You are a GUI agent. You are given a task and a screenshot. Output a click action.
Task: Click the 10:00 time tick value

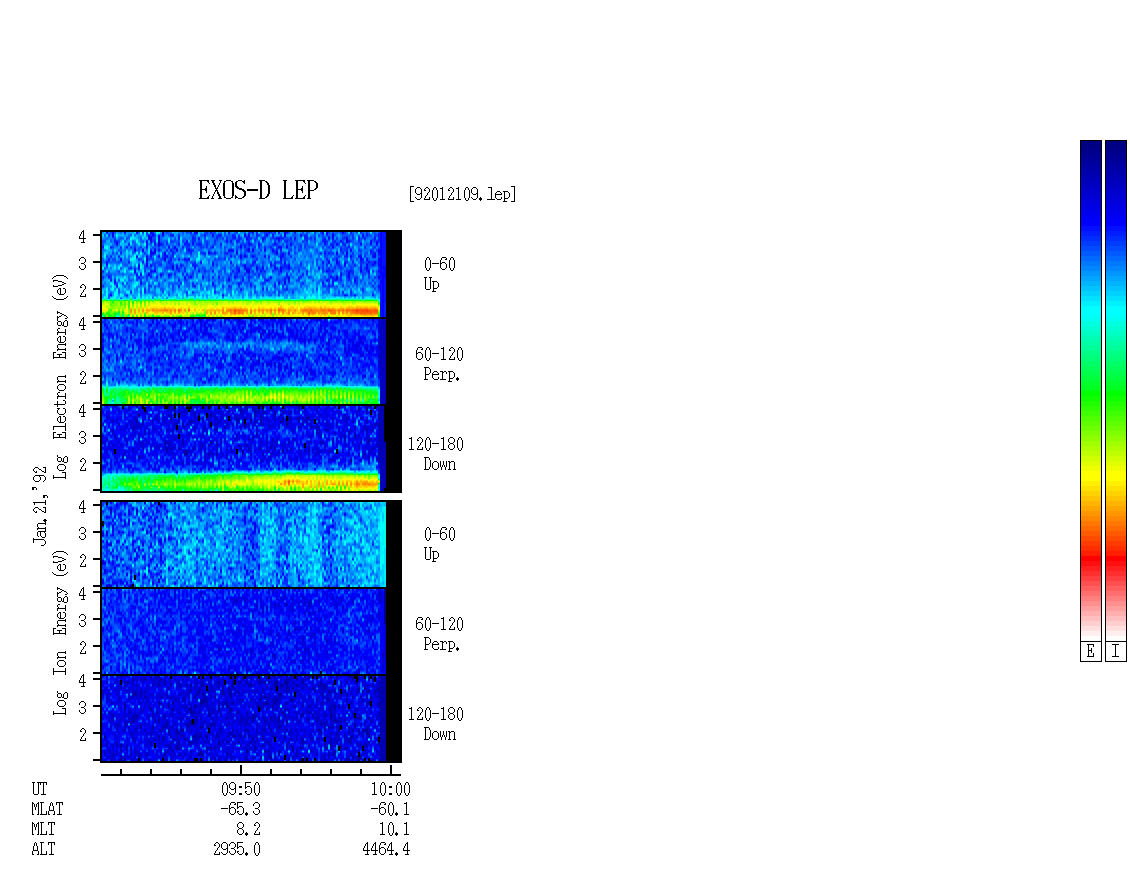click(x=390, y=789)
